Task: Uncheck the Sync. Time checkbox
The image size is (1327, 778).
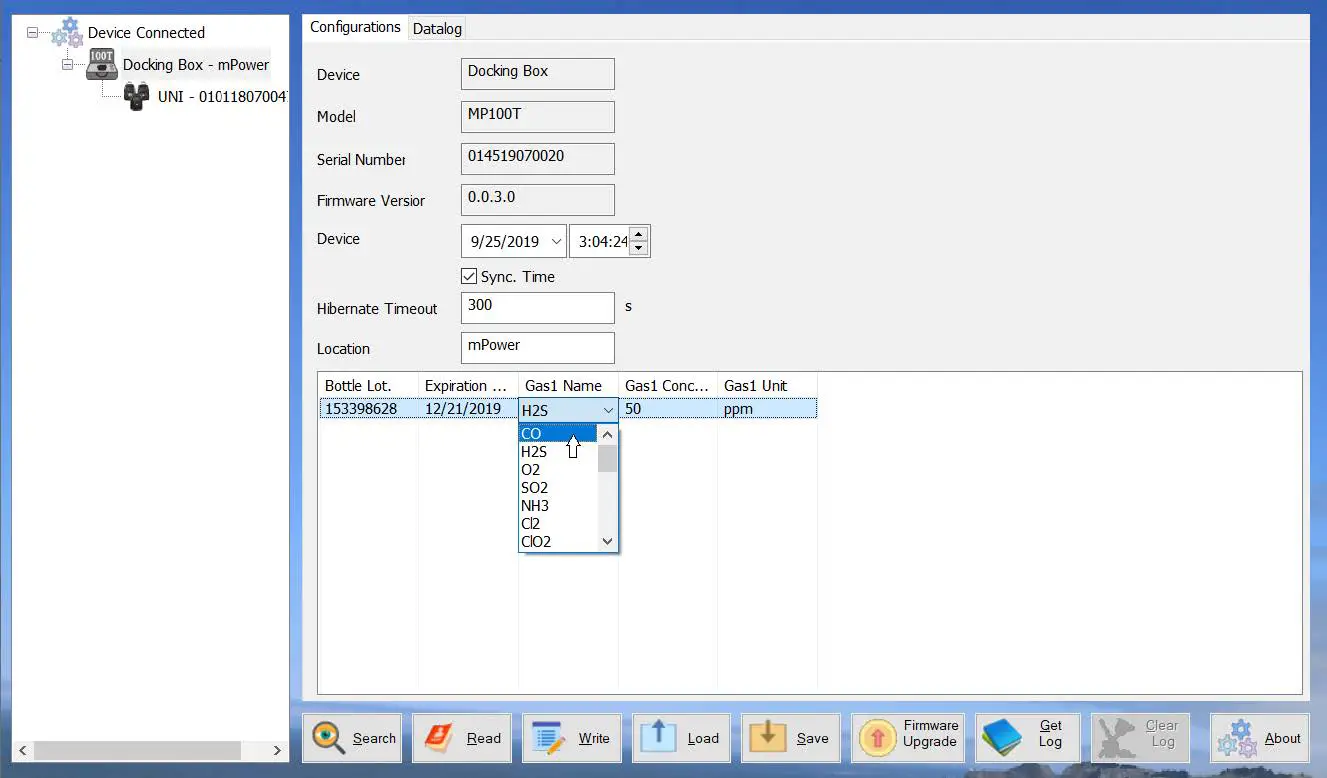Action: tap(468, 277)
